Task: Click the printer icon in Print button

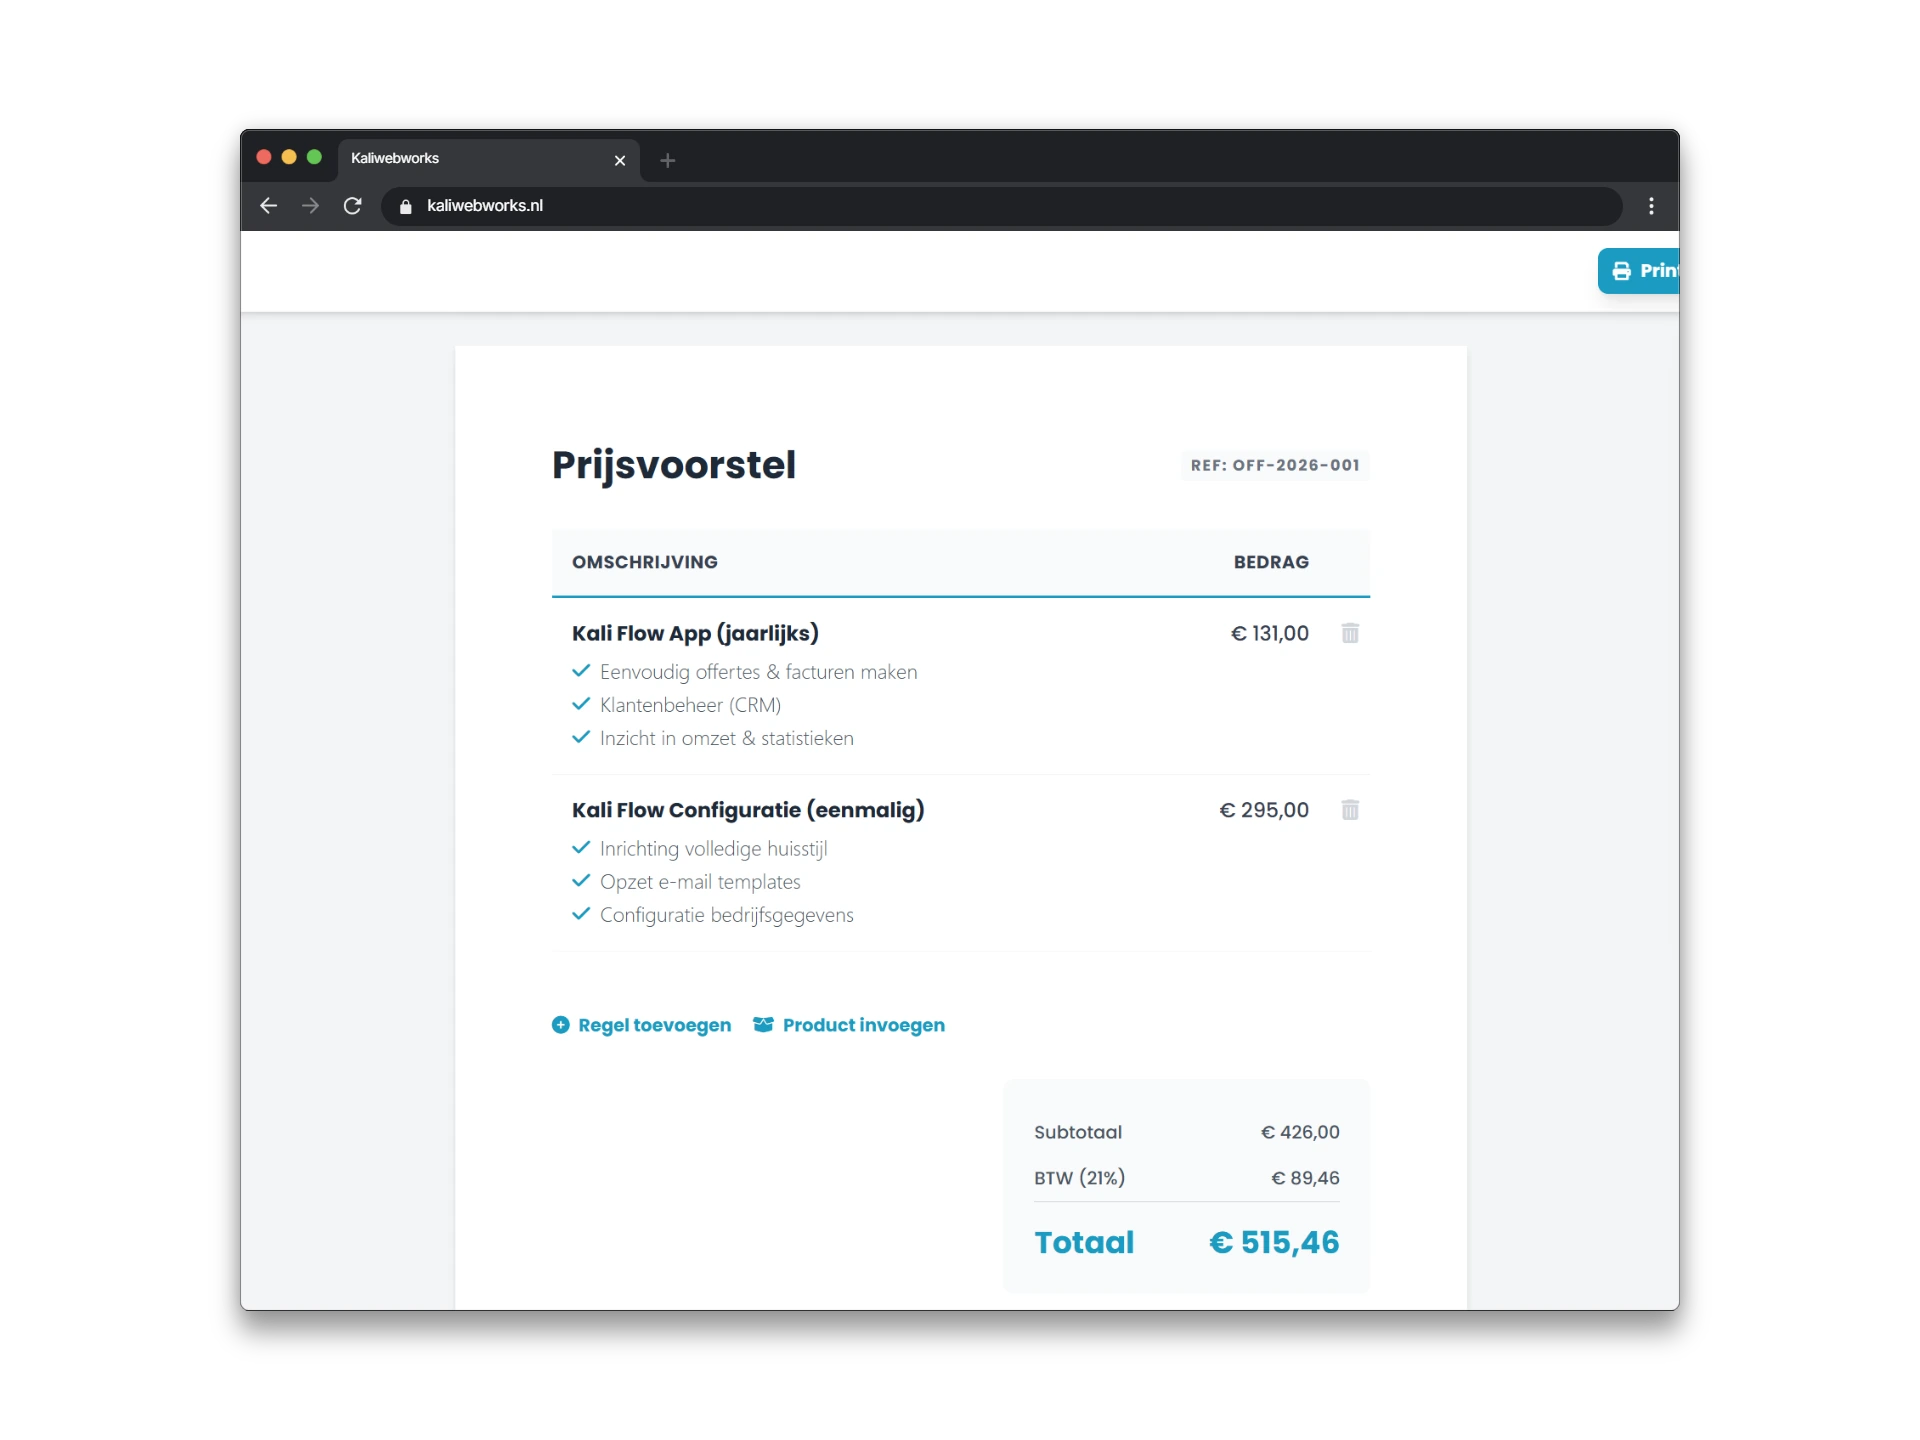Action: coord(1621,271)
